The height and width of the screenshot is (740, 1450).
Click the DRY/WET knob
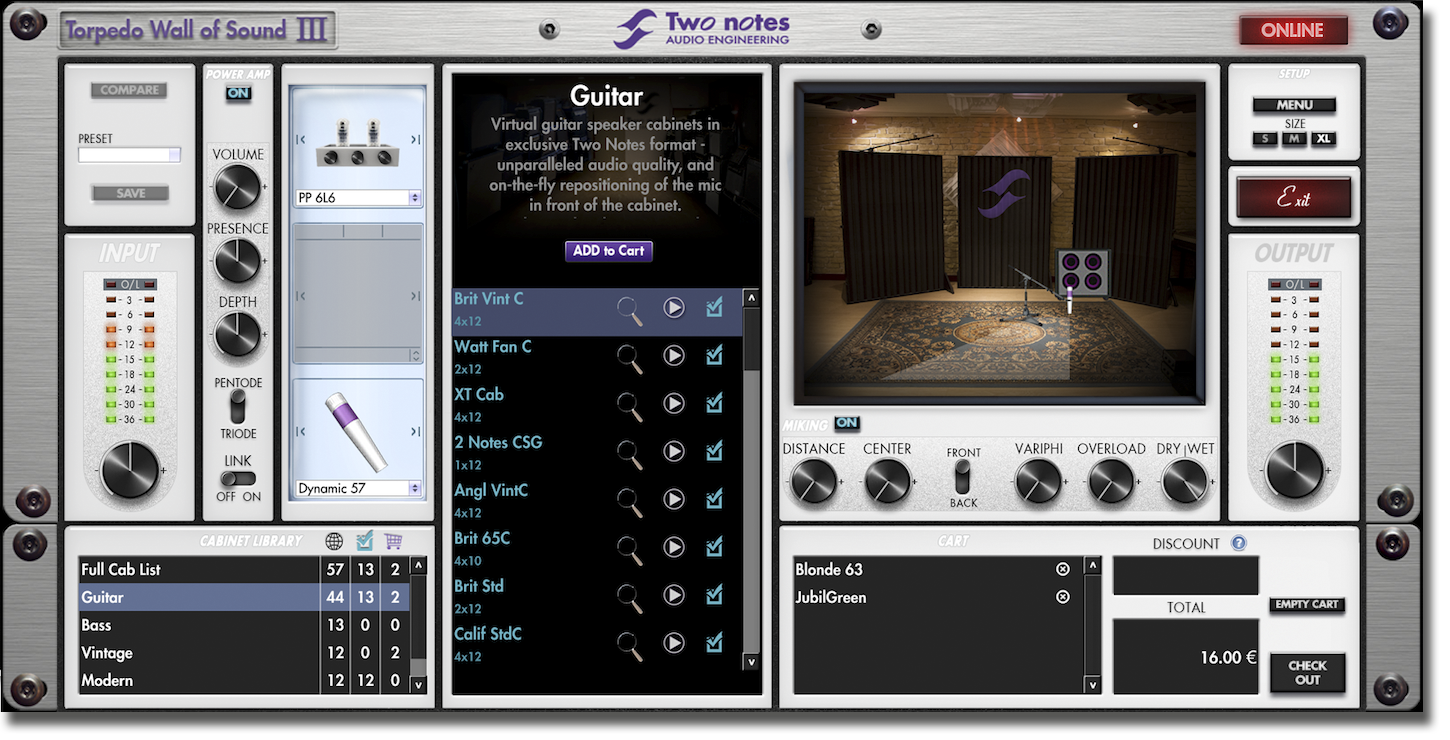pyautogui.click(x=1185, y=482)
